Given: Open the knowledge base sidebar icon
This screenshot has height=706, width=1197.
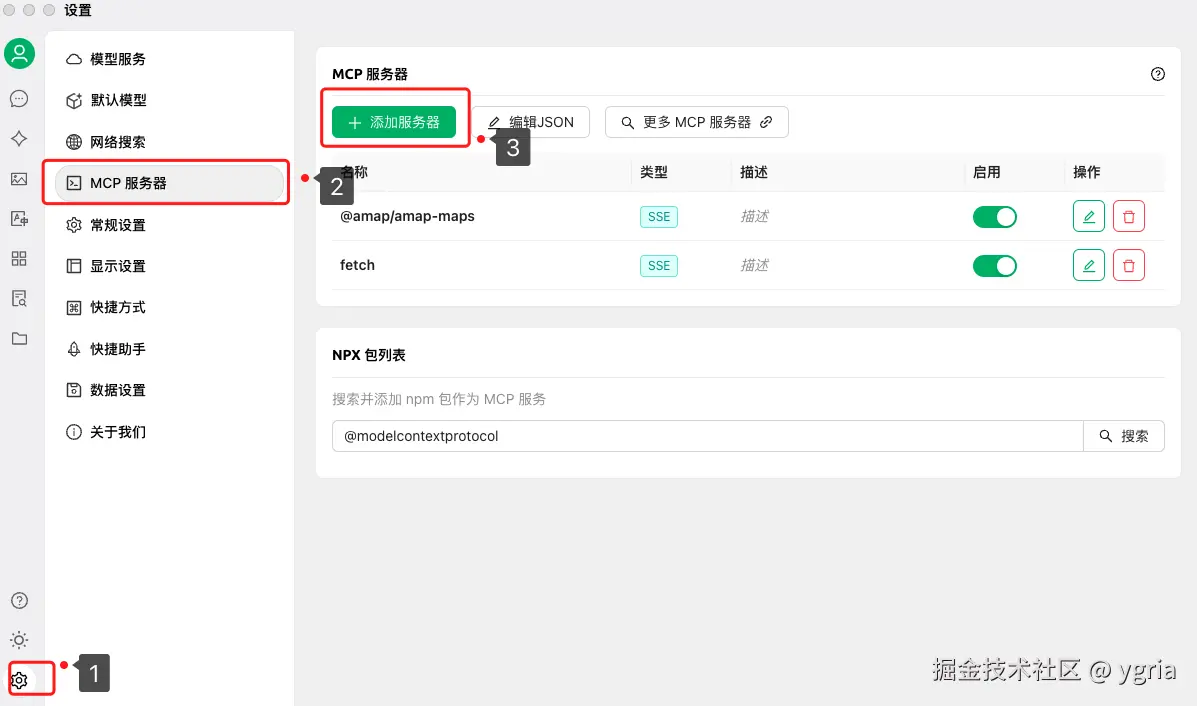Looking at the screenshot, I should click(x=19, y=298).
